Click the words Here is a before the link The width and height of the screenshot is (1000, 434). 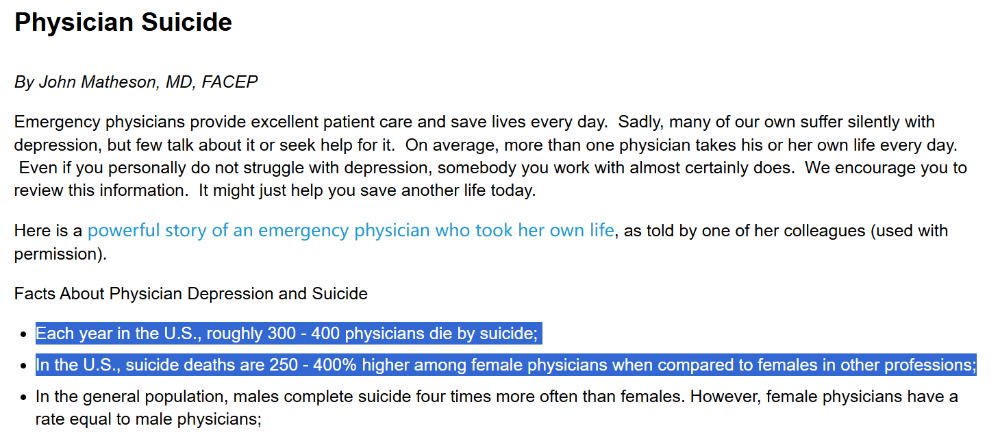tap(48, 232)
